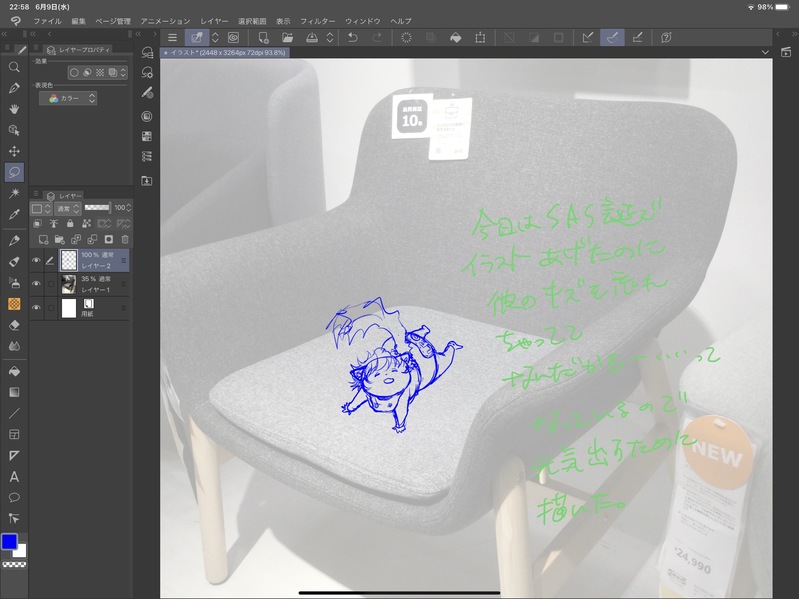Hide layer レイヤー 2 with eye icon

click(36, 260)
